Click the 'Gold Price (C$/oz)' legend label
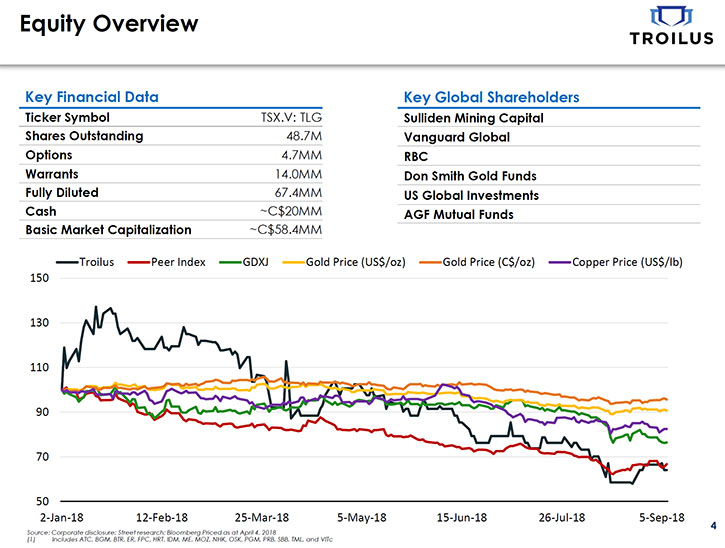The width and height of the screenshot is (725, 548). click(489, 262)
